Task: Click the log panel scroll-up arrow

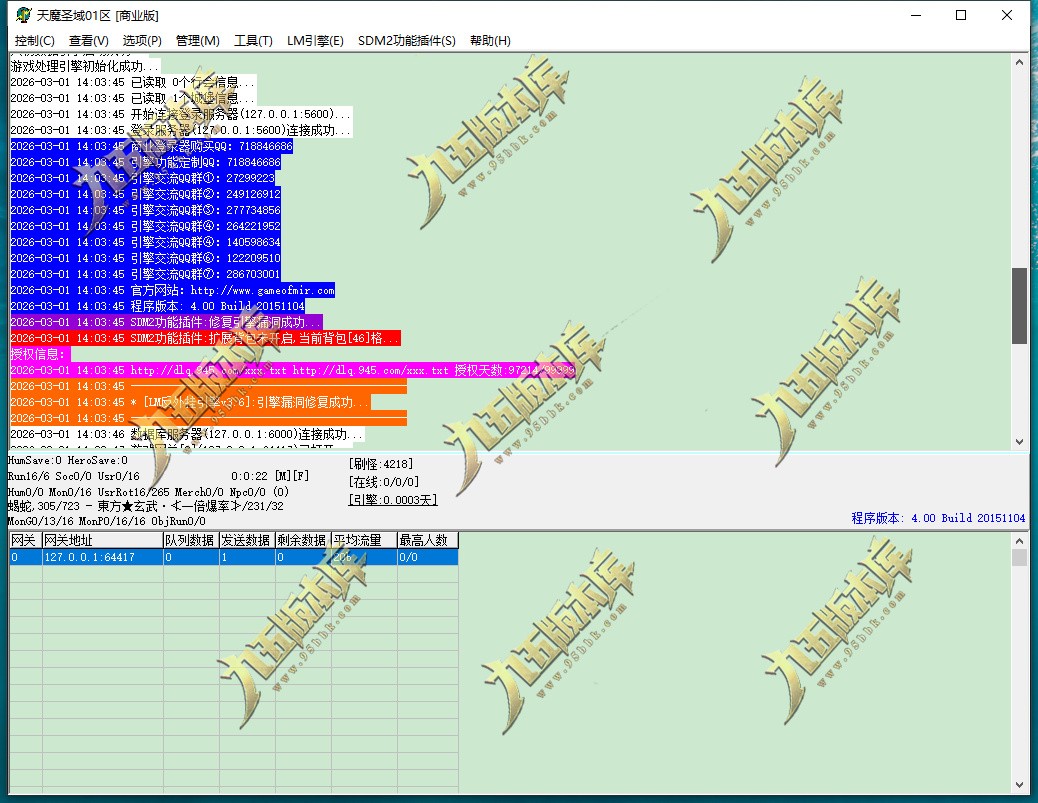Action: [1019, 62]
